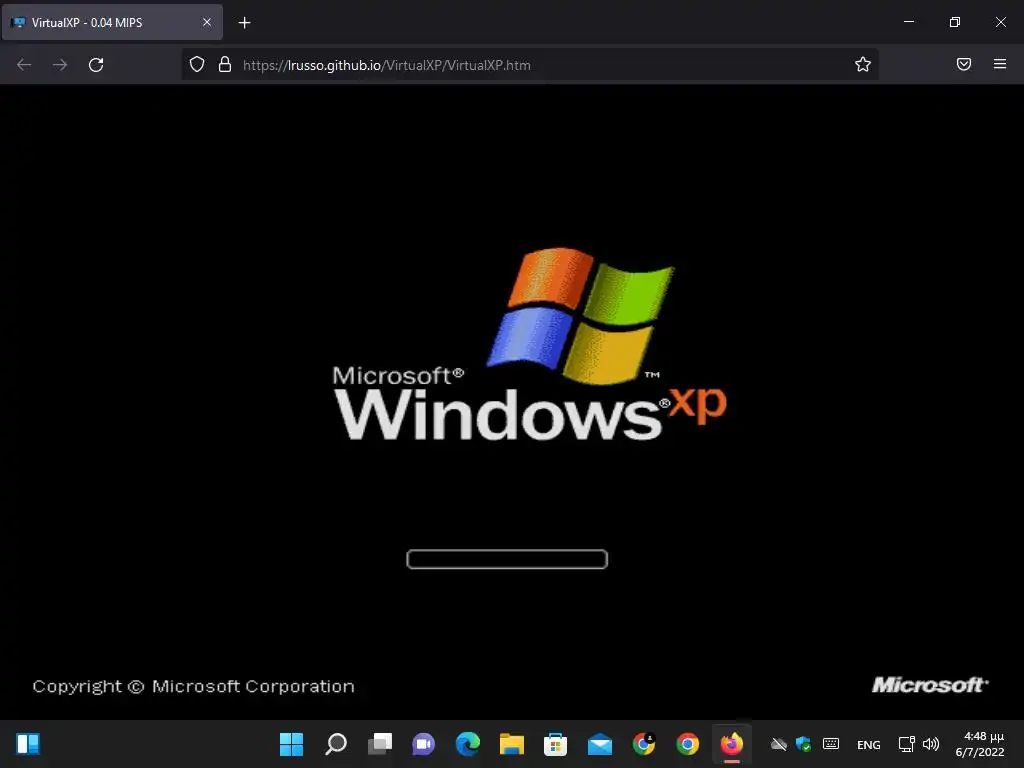Open network settings tray icon
Screen dimensions: 1024x768
[906, 744]
